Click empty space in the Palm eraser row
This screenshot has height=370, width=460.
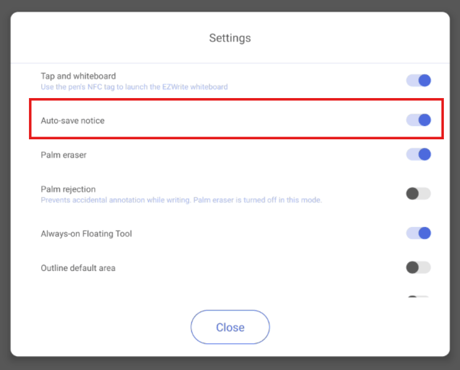pyautogui.click(x=247, y=155)
